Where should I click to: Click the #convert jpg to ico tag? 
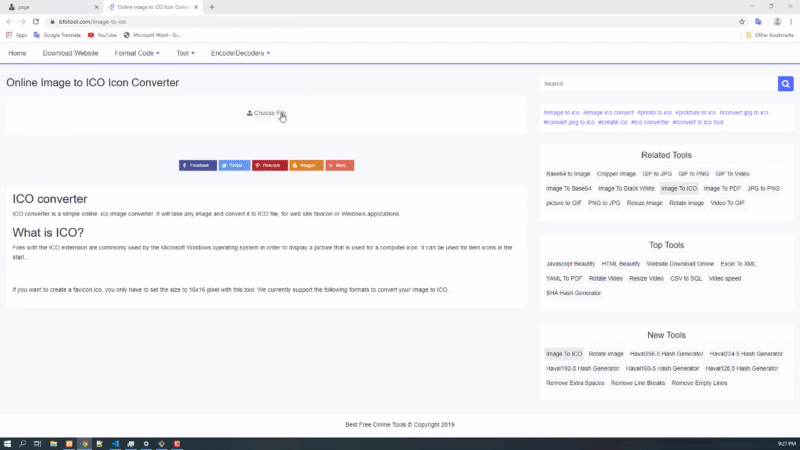pos(743,113)
